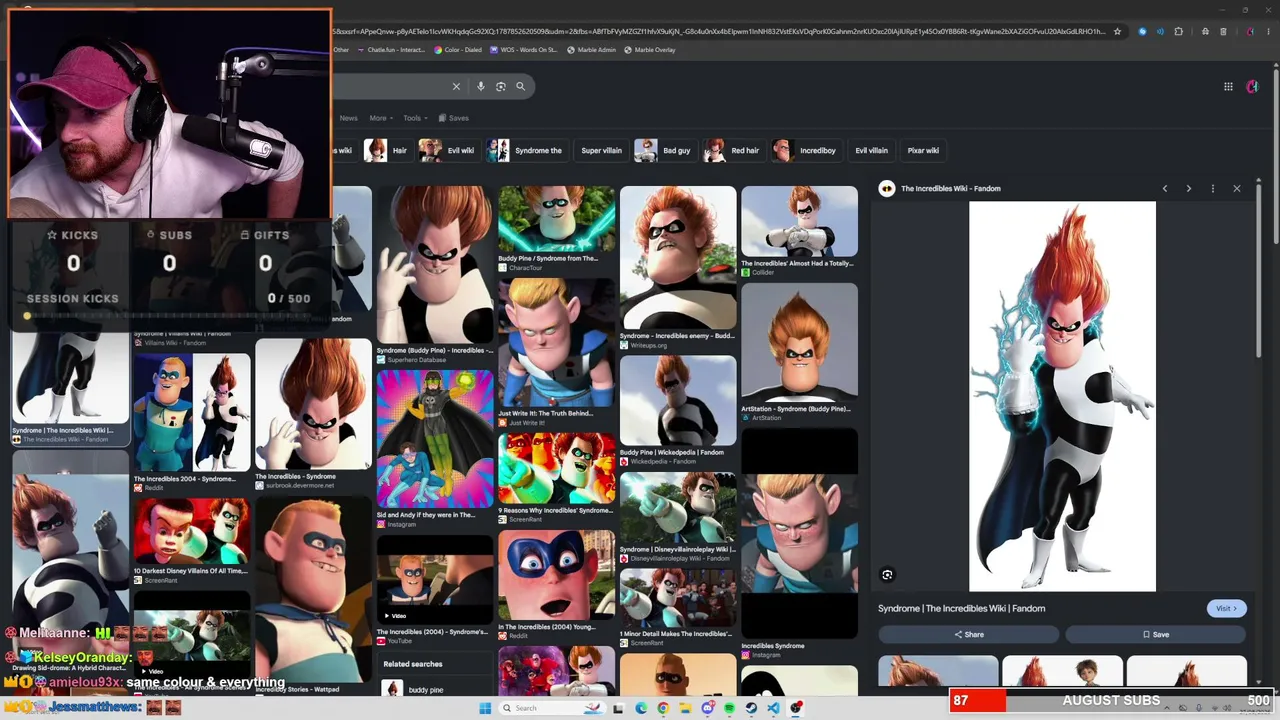1280x720 pixels.
Task: Open 'Sid and Andy if they were in' Instagram thumbnail
Action: coord(435,440)
